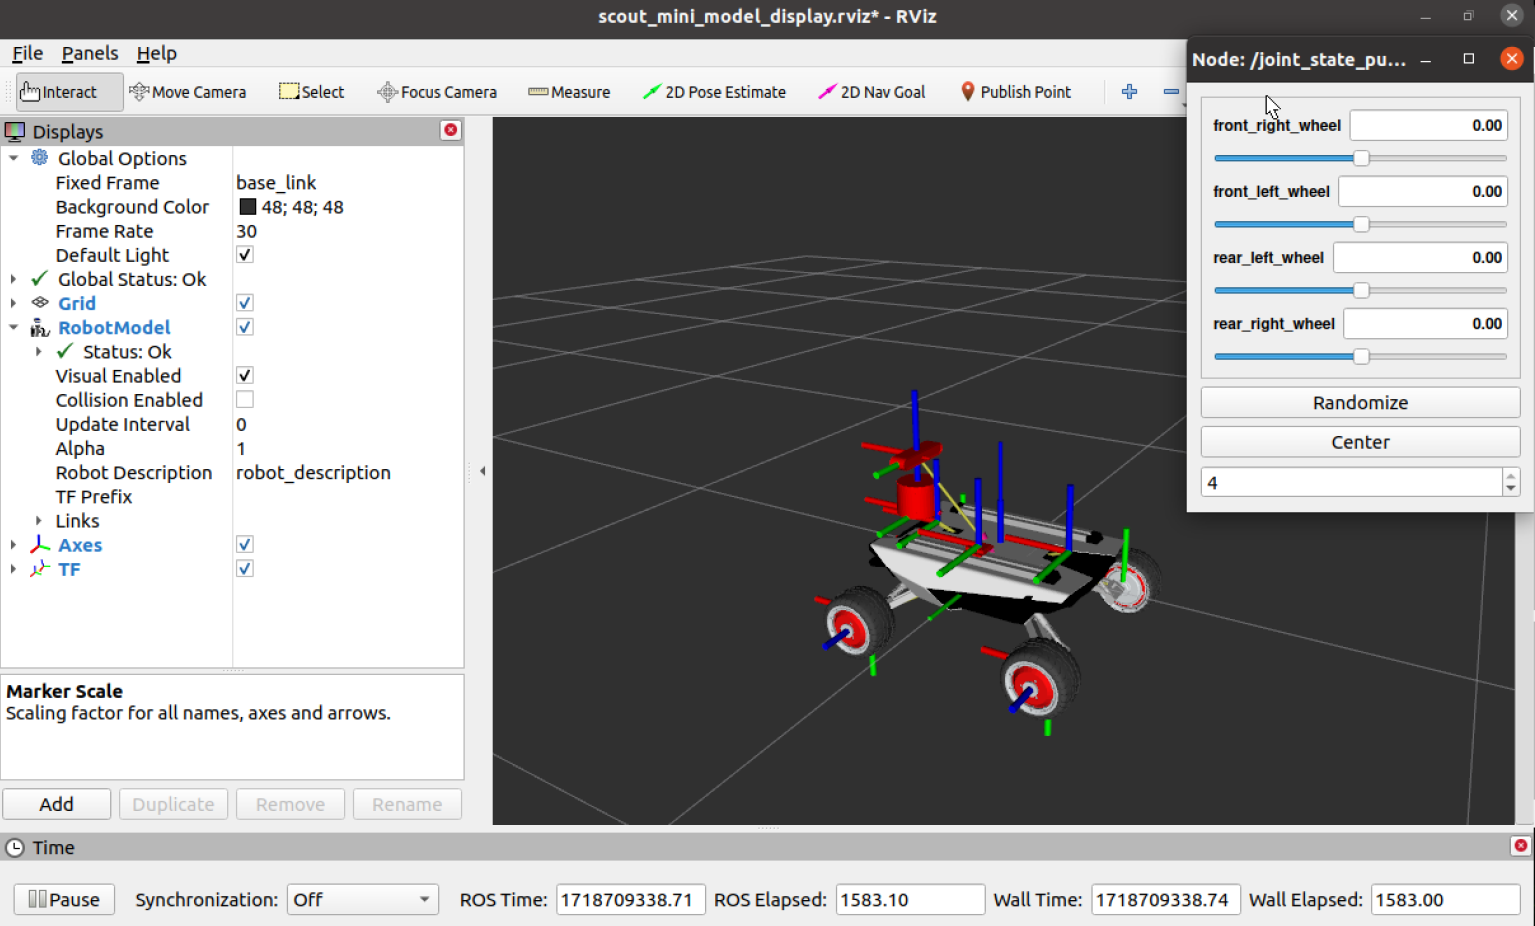Activate the Publish Point tool
1535x926 pixels.
[x=1015, y=92]
